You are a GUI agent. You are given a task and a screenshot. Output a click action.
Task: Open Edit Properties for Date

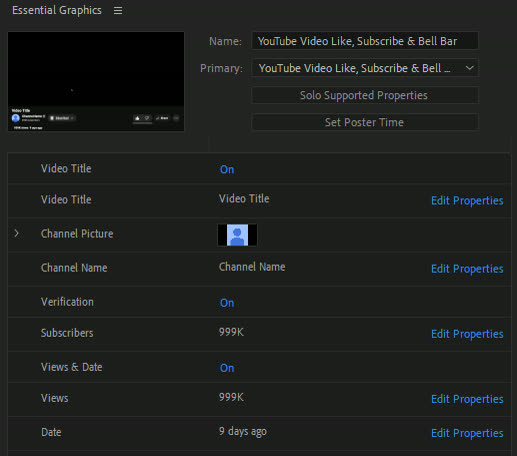pos(467,433)
